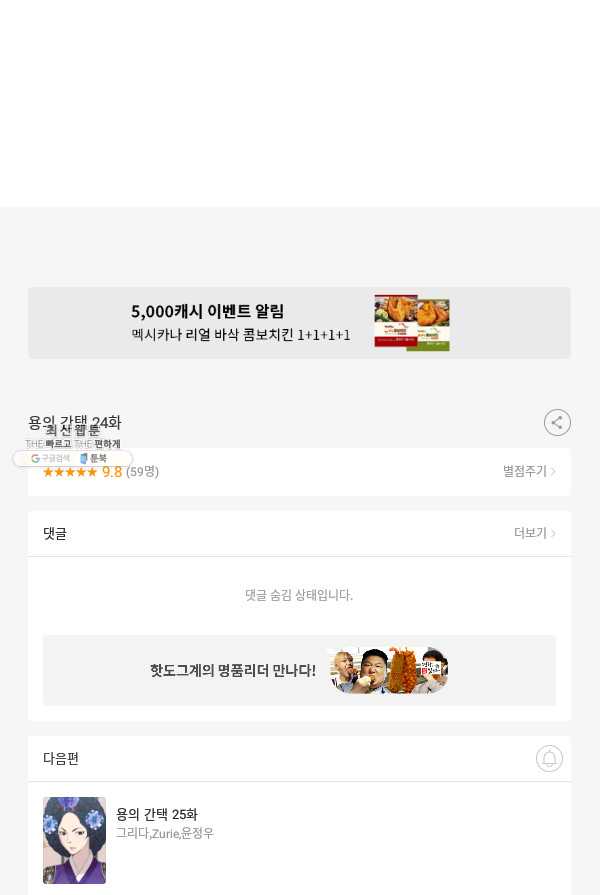The height and width of the screenshot is (895, 600).
Task: Click the hotdog photo in ad banner
Action: pyautogui.click(x=390, y=670)
